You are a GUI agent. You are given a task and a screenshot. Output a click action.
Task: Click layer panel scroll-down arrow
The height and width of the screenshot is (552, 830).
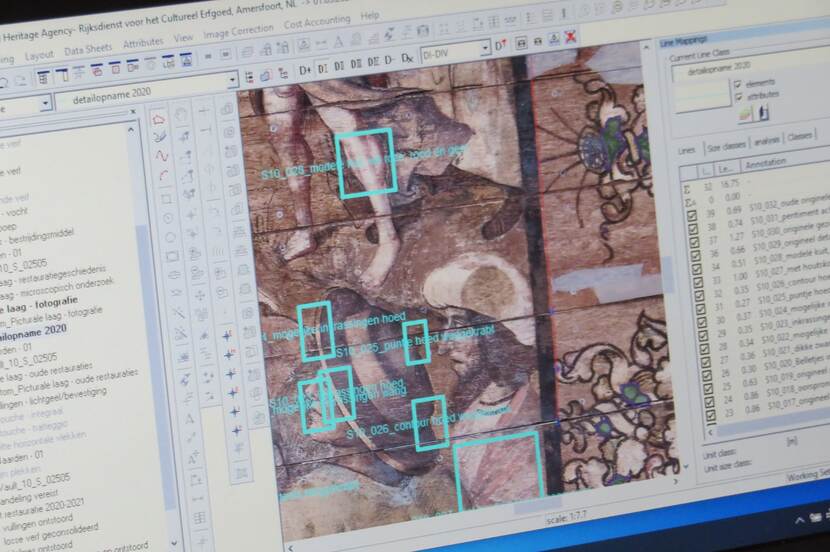pos(174,542)
